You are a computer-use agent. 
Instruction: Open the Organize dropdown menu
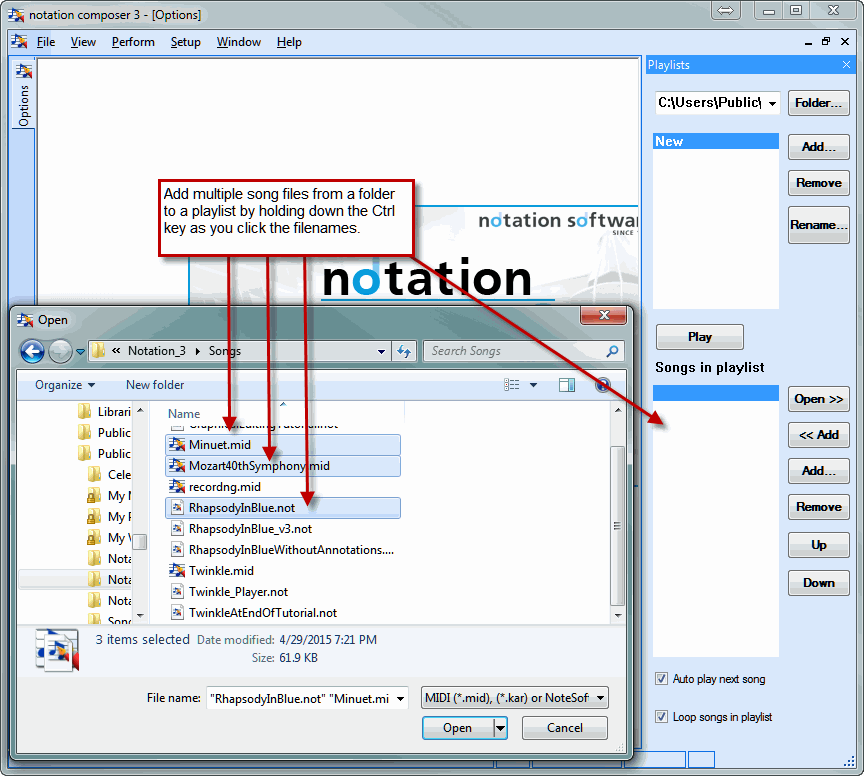[65, 385]
